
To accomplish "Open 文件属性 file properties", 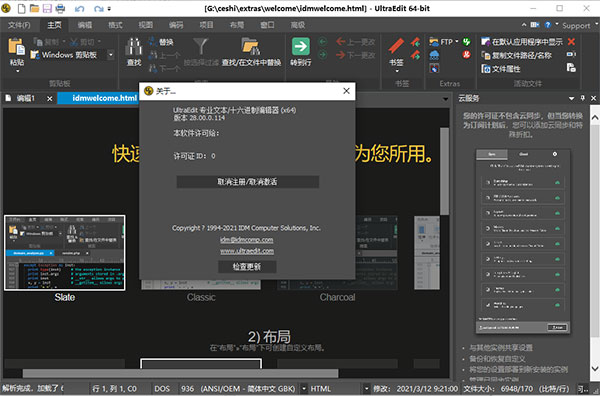I will coord(501,69).
